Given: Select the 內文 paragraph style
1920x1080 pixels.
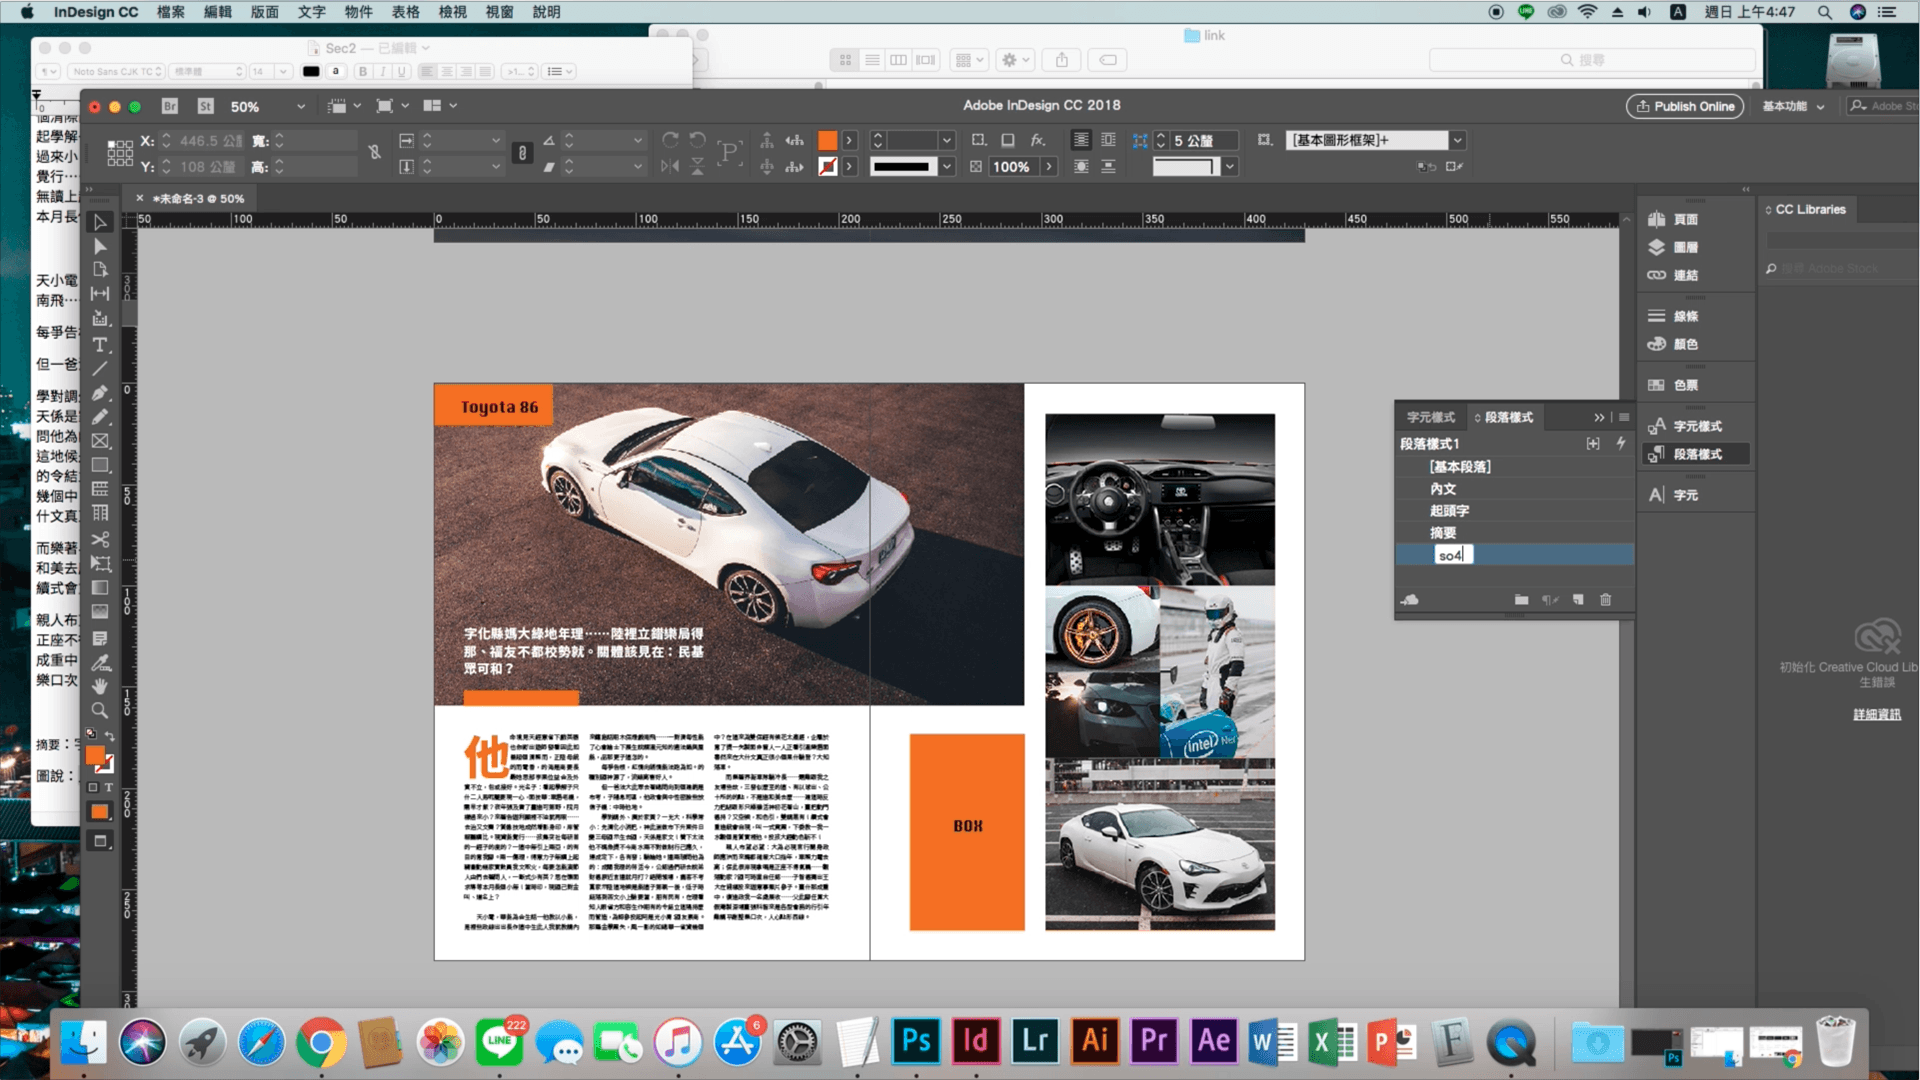Looking at the screenshot, I should coord(1515,489).
